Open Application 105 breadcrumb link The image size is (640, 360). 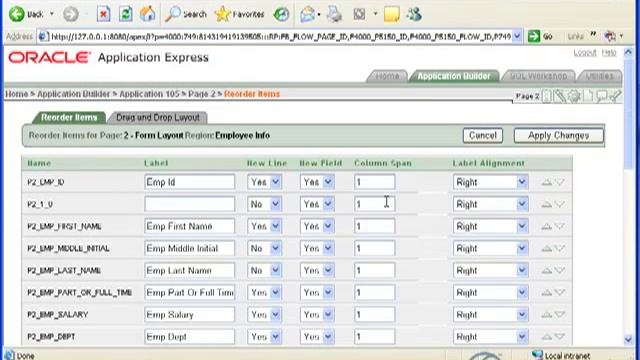pyautogui.click(x=149, y=94)
